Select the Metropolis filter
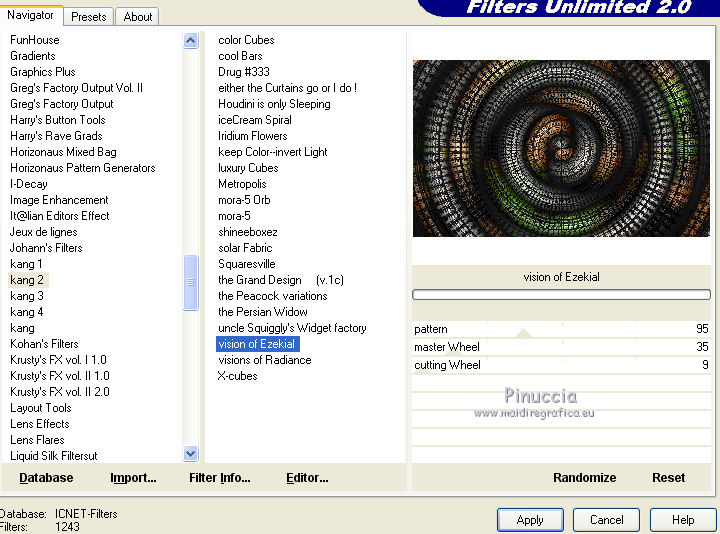The height and width of the screenshot is (534, 720). [242, 184]
